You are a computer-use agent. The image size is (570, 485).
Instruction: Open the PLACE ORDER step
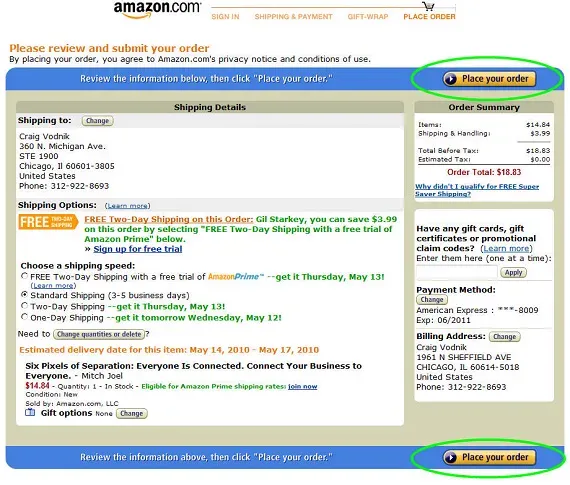[429, 17]
